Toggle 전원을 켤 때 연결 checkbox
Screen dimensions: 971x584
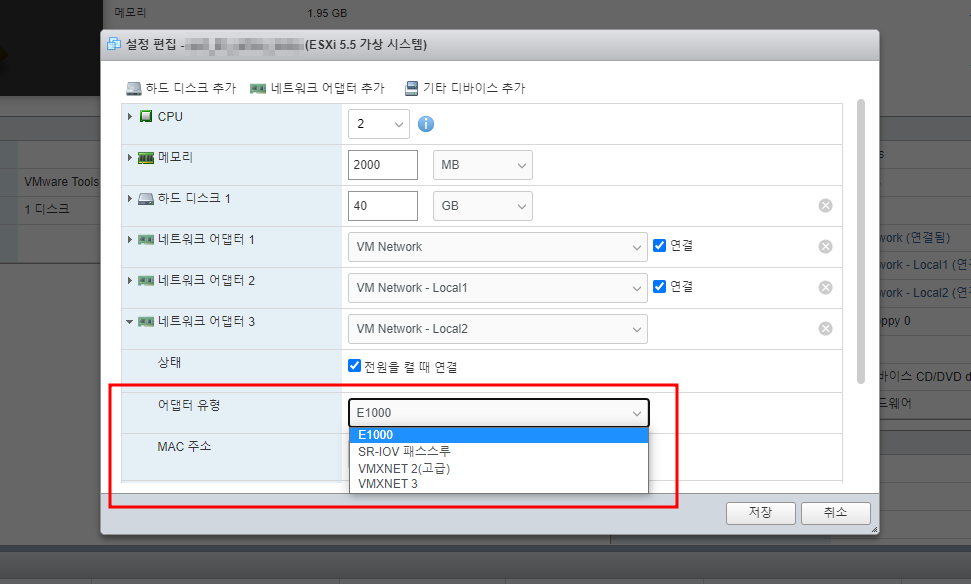pyautogui.click(x=354, y=365)
